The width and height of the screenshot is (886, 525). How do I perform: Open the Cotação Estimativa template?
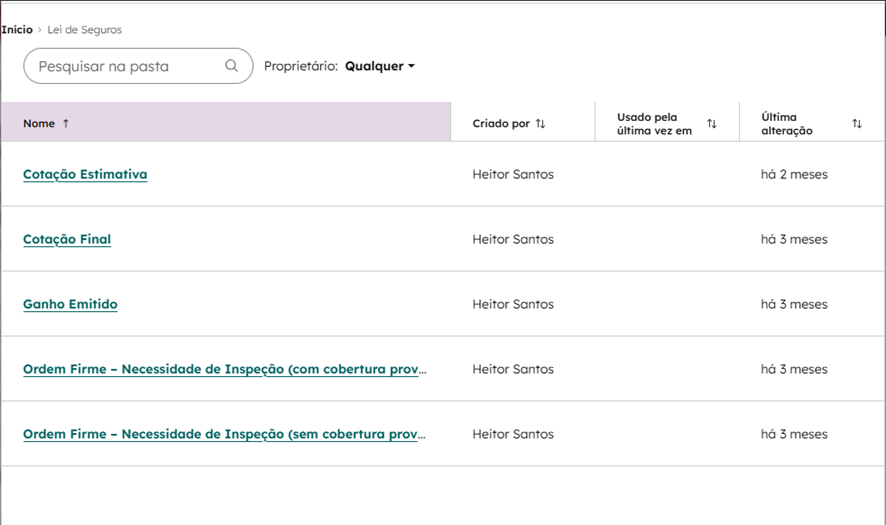pyautogui.click(x=85, y=174)
